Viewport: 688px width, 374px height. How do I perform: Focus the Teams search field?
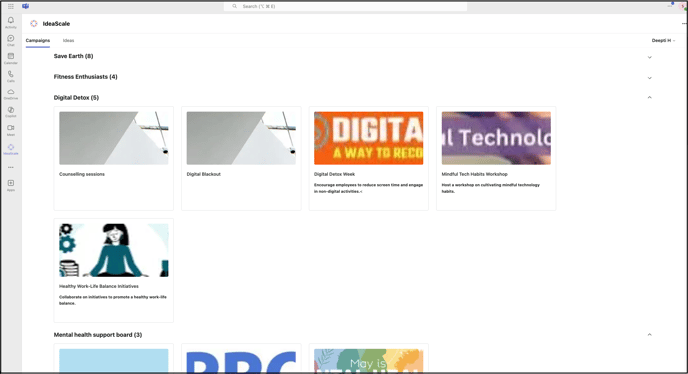point(345,6)
